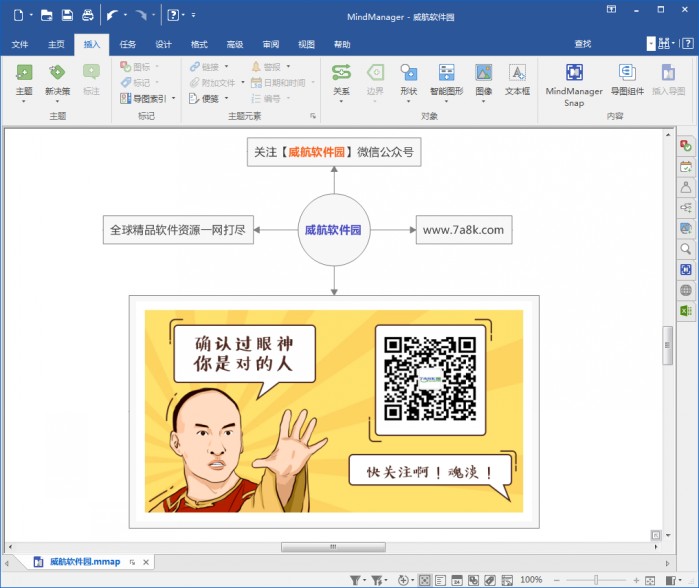This screenshot has width=699, height=588.
Task: Select the 全球精品软件资源一网打尽 topic
Action: click(178, 230)
